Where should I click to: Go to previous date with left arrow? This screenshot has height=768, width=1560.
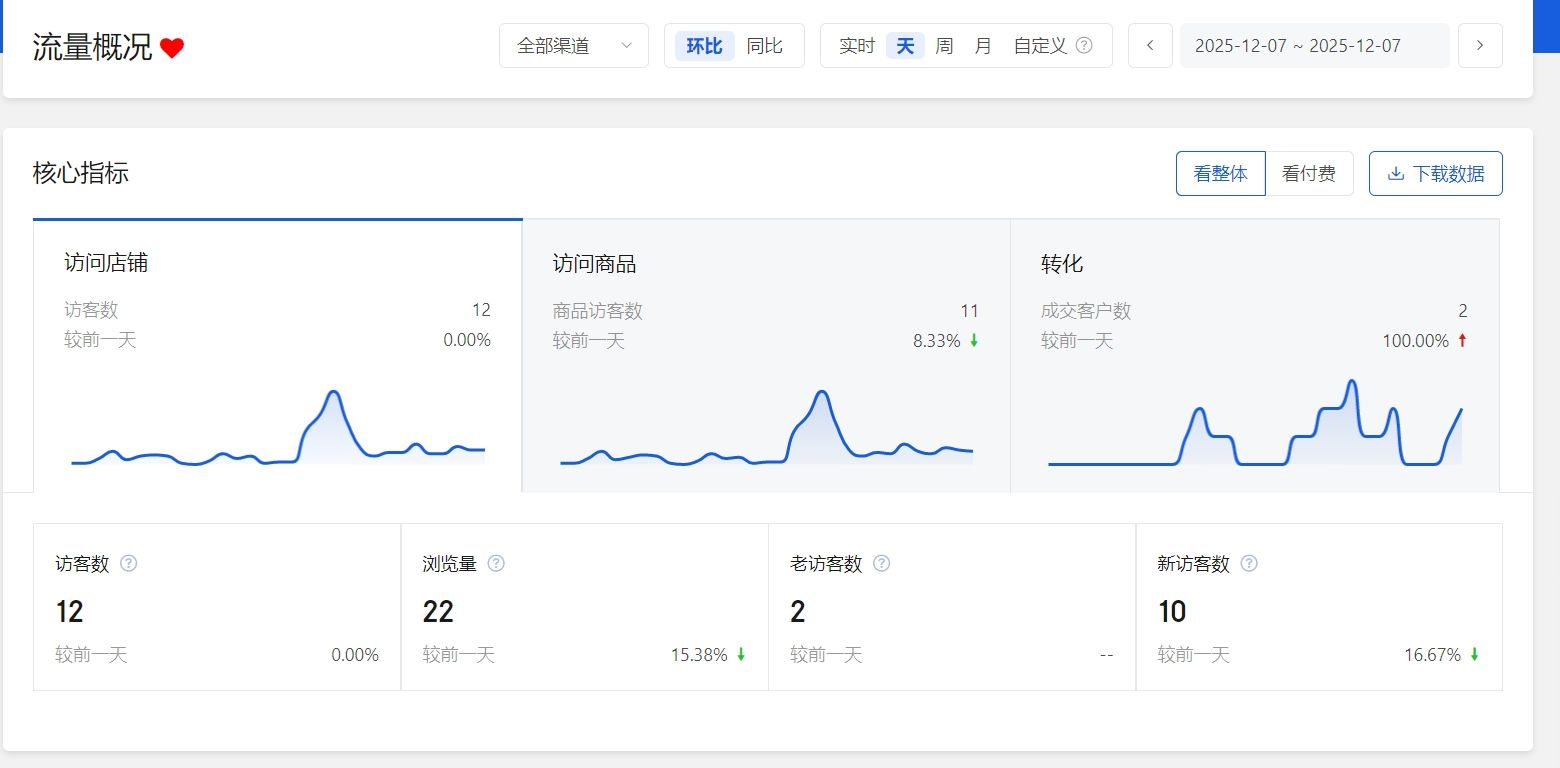[1150, 46]
